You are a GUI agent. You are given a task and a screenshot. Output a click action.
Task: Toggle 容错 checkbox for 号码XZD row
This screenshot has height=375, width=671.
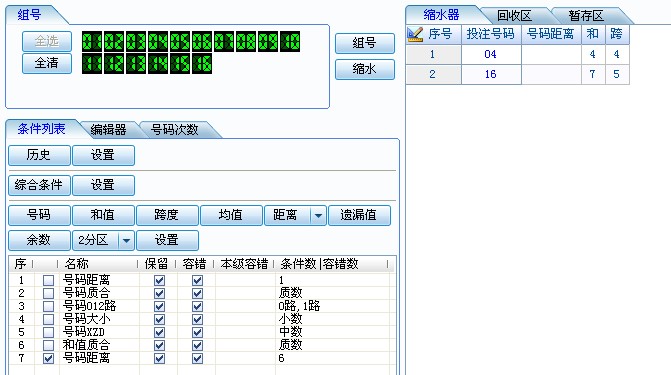click(197, 332)
